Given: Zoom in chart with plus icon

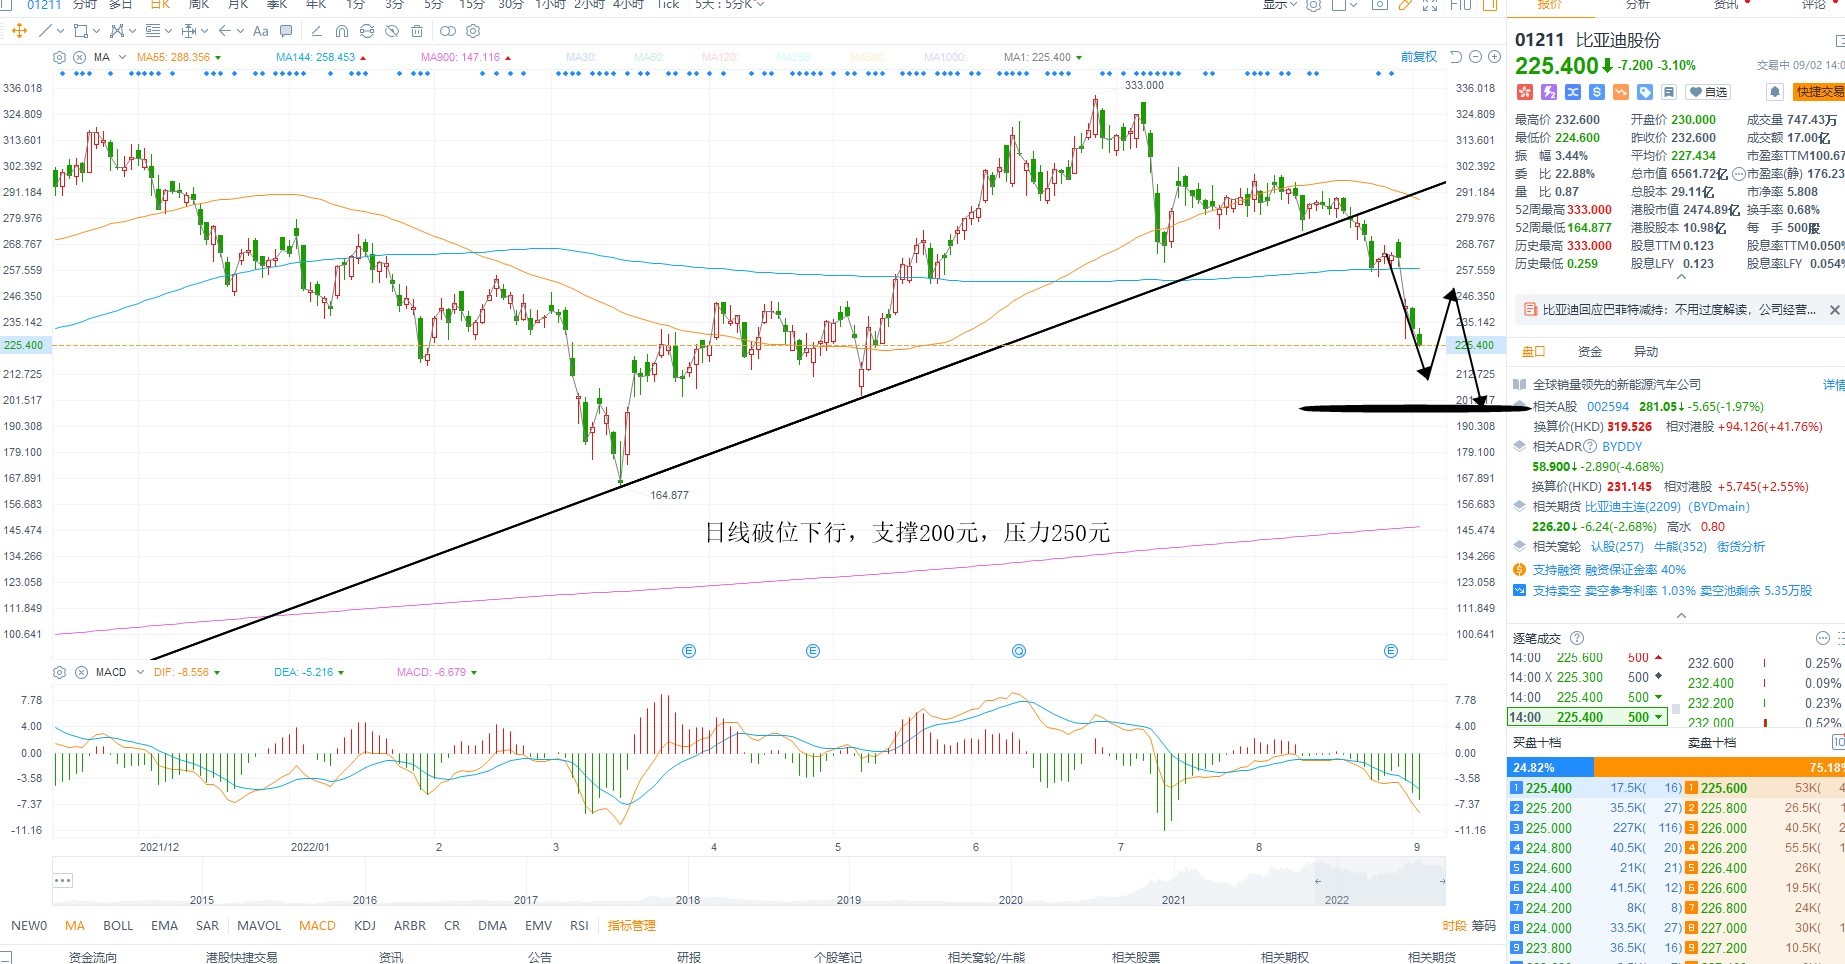Looking at the screenshot, I should click(x=1494, y=57).
